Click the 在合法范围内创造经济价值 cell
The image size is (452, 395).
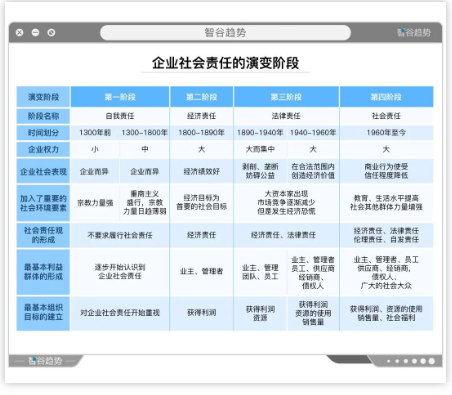313,171
